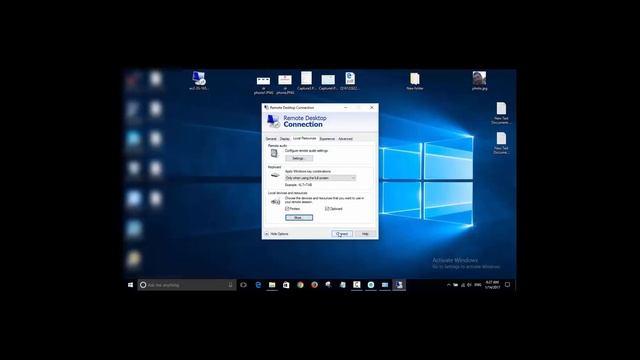Launch Microsoft Edge from the taskbar

click(x=258, y=285)
